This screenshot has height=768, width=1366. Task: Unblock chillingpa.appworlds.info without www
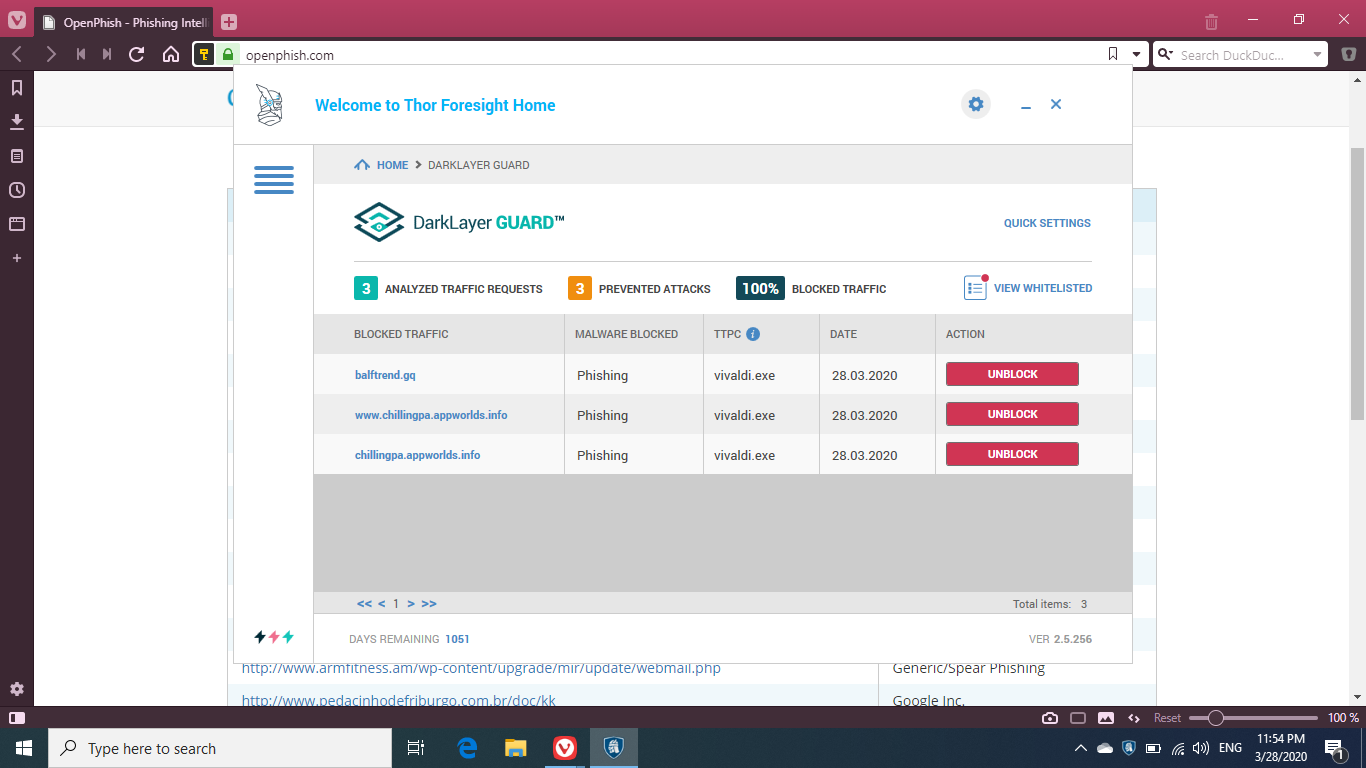pos(1012,454)
